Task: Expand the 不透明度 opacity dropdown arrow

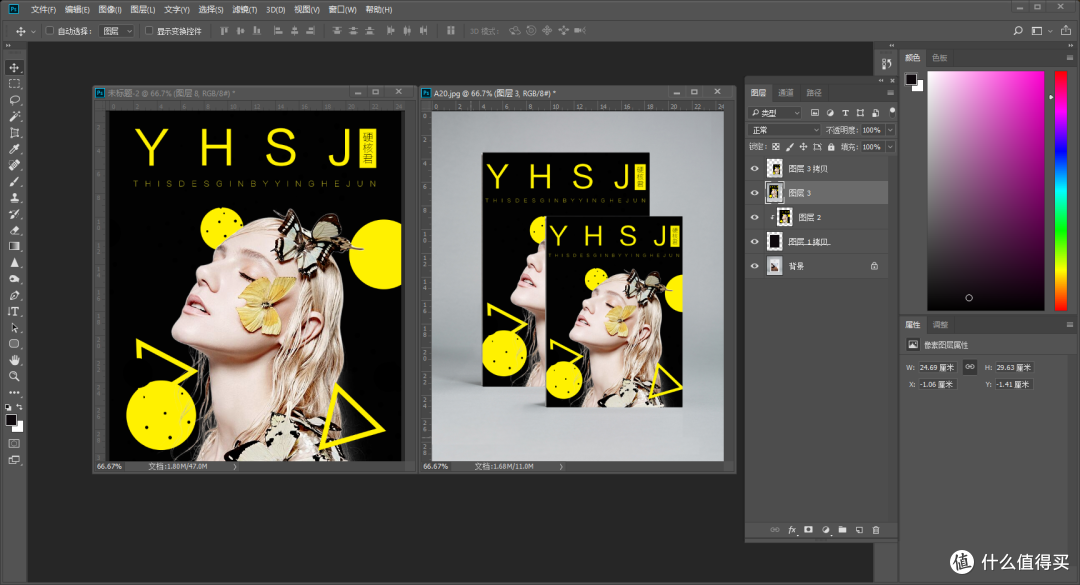Action: point(890,130)
